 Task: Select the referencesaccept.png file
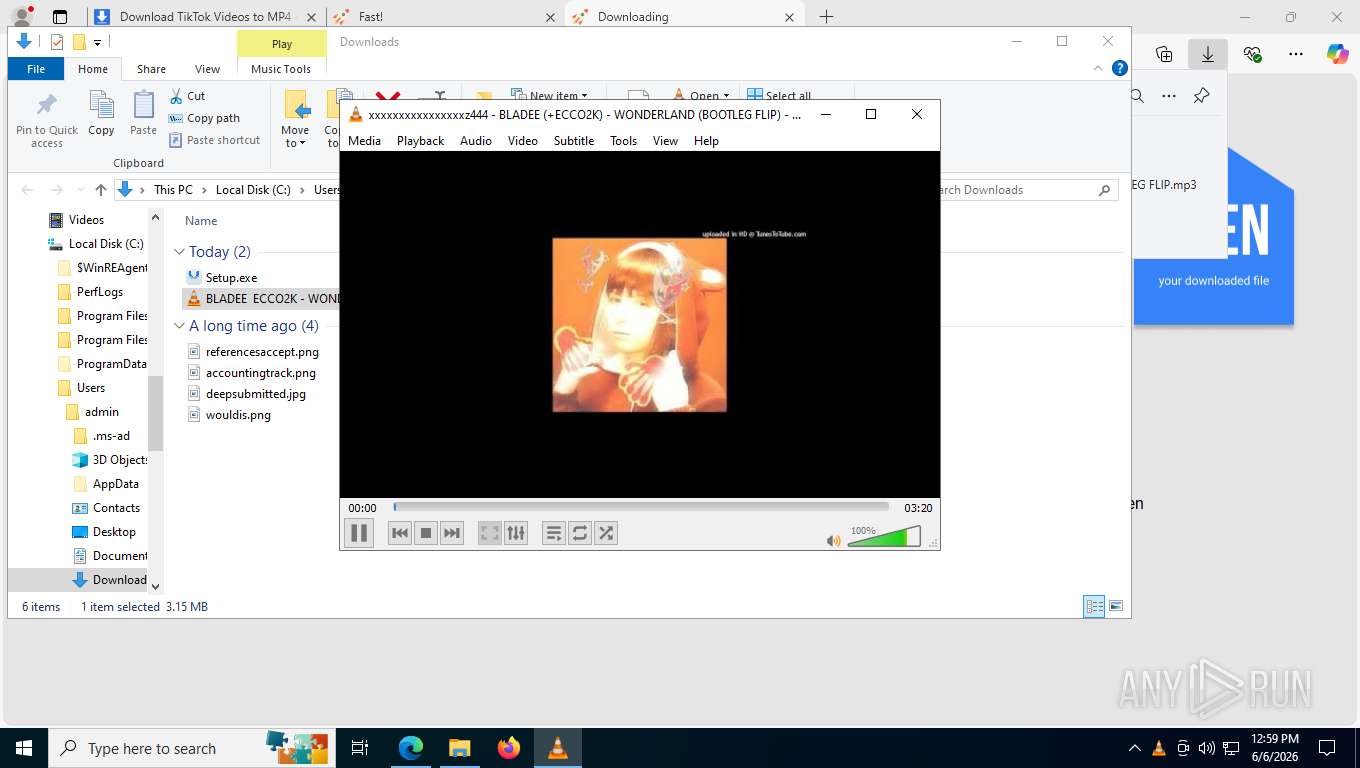coord(262,352)
